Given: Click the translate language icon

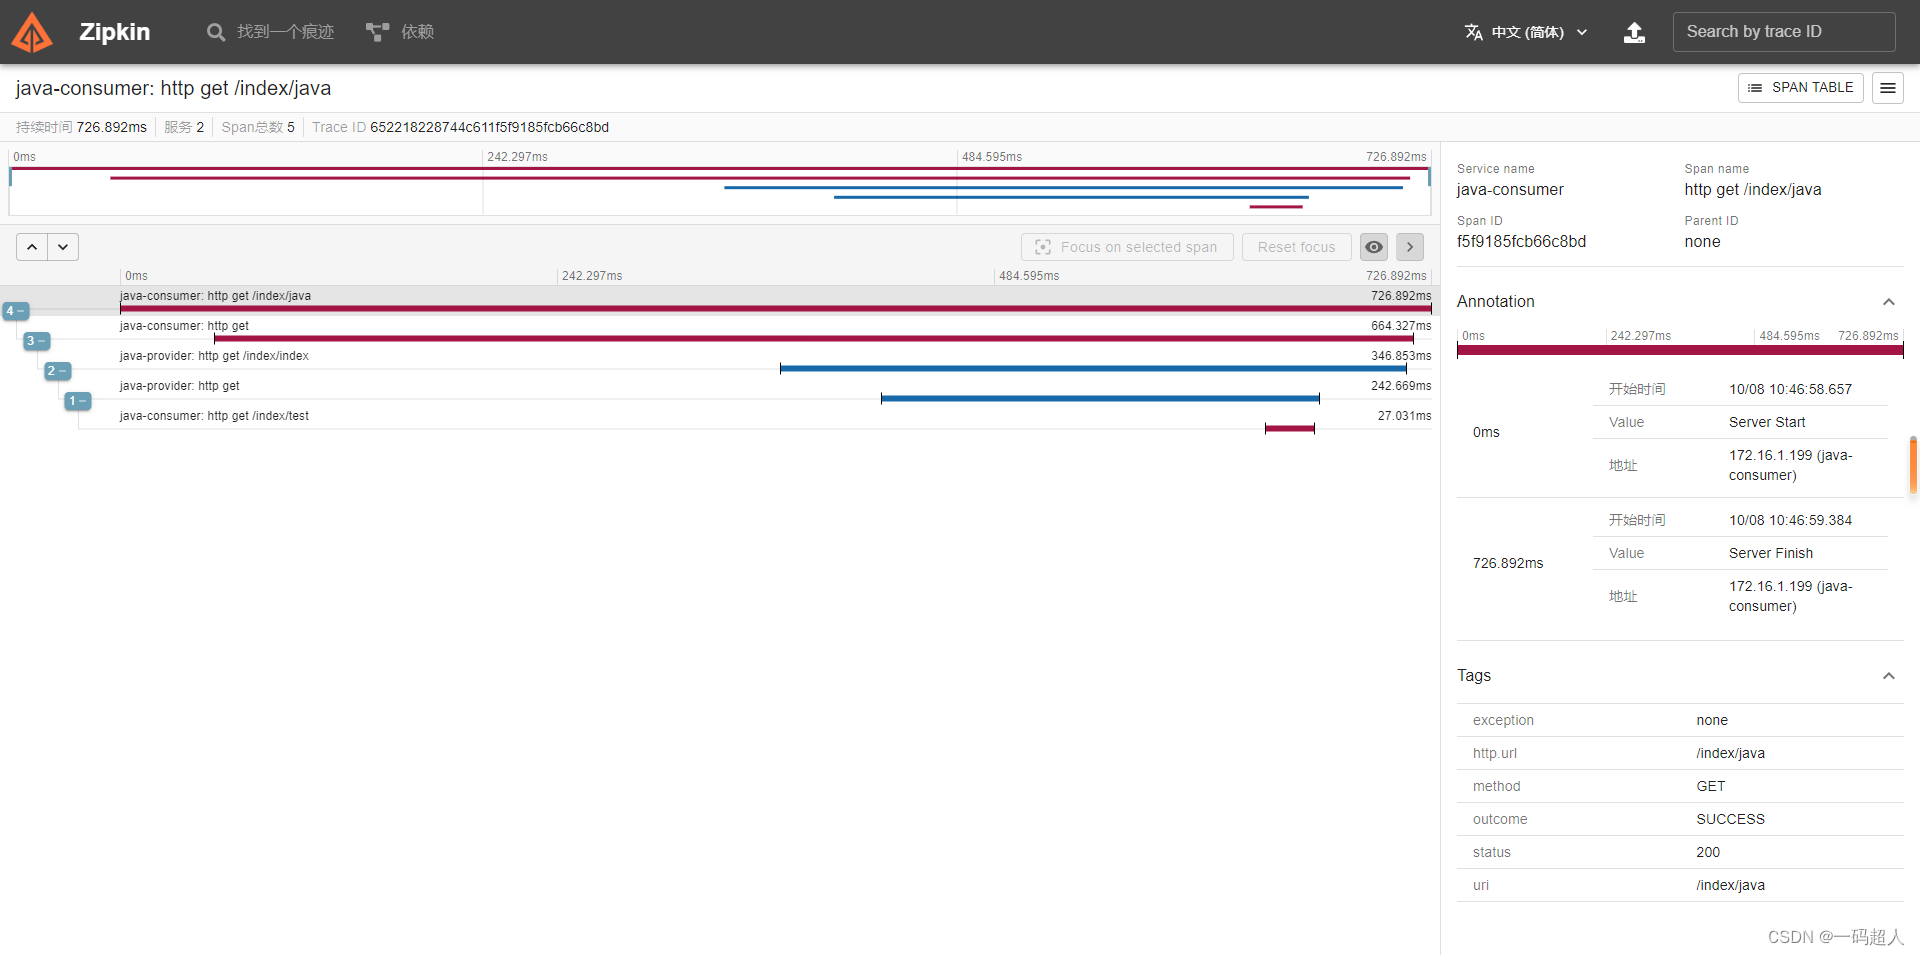Looking at the screenshot, I should (1474, 31).
